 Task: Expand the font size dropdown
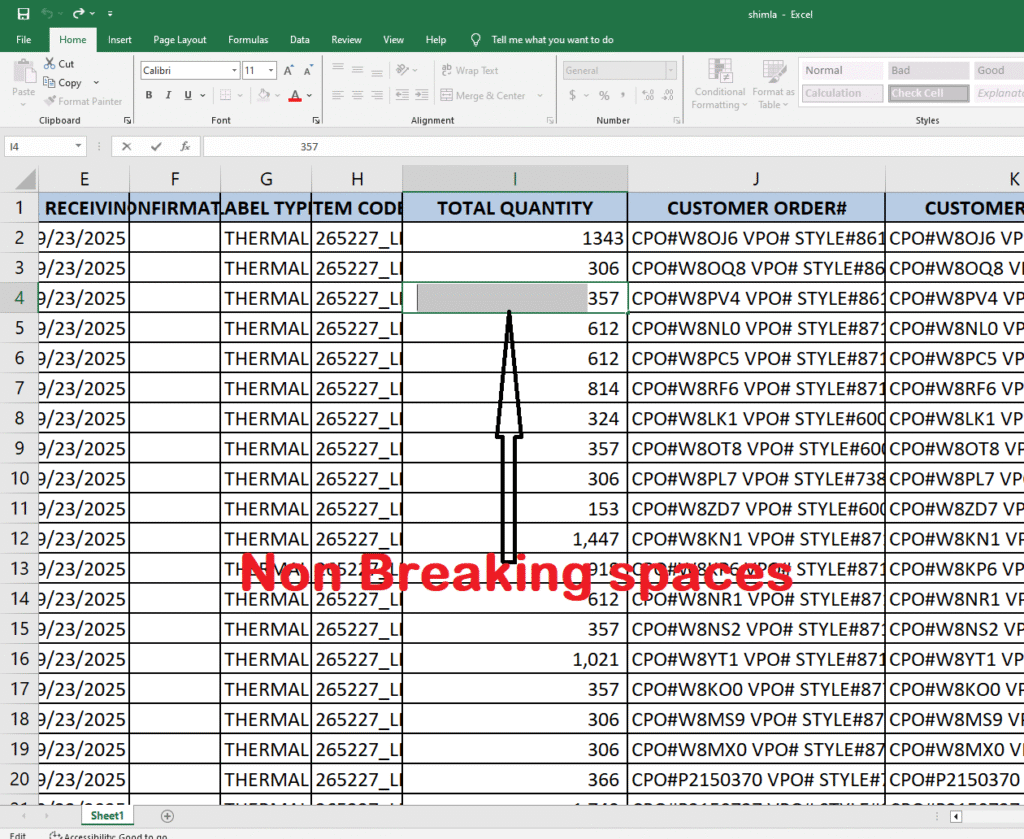[x=273, y=71]
